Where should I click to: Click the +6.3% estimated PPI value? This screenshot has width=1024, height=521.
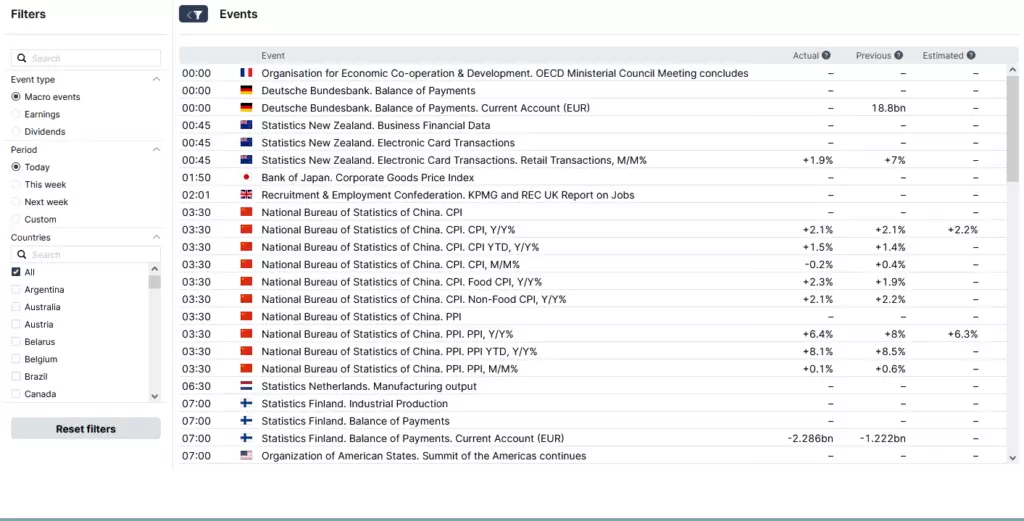(963, 334)
